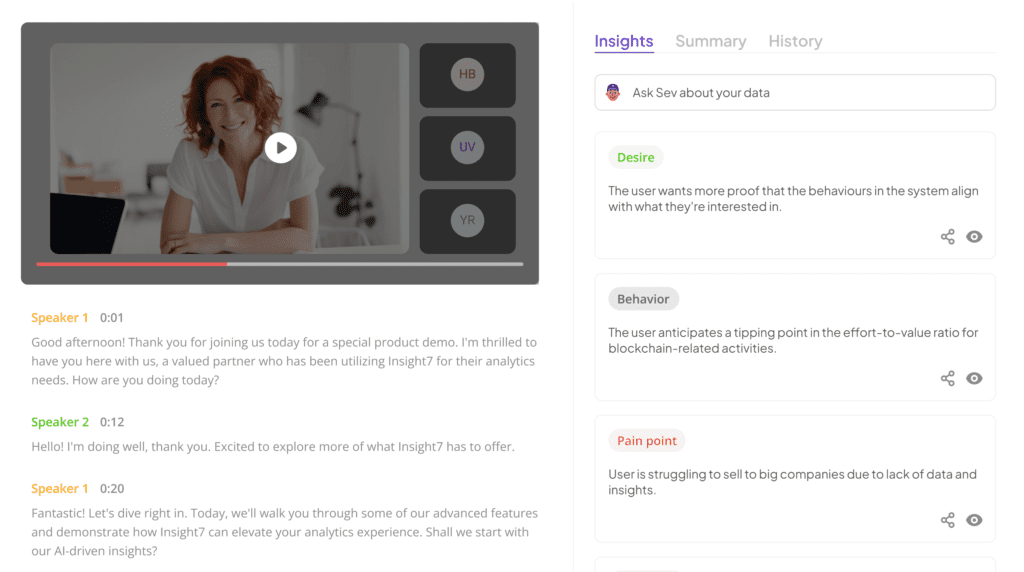Click the Behavior tag label

(643, 299)
